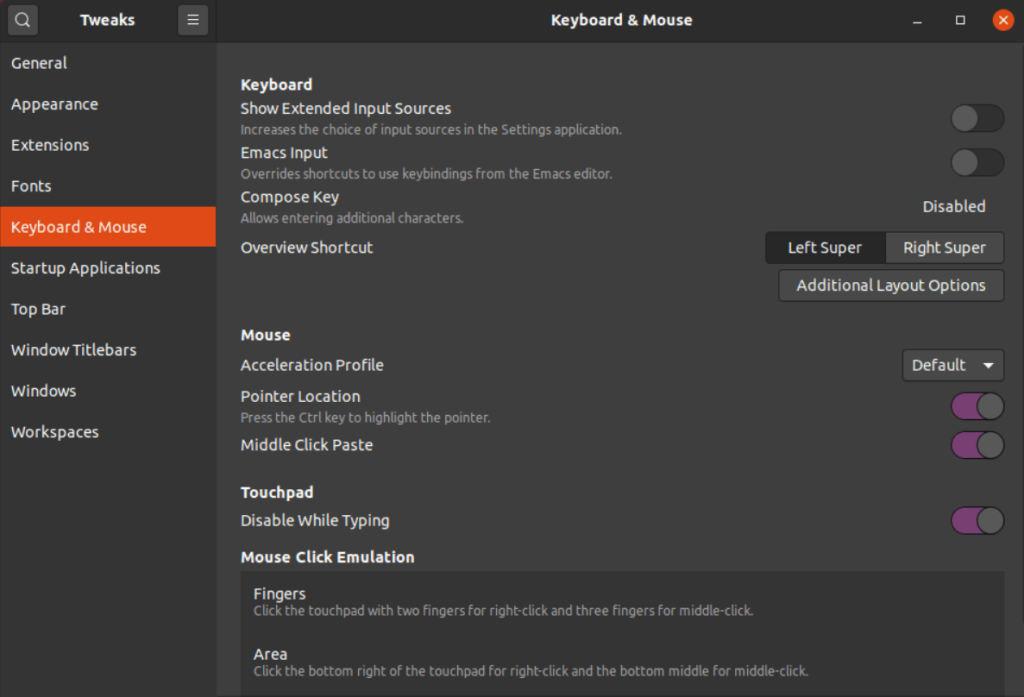Click the search icon in Tweaks header

point(22,20)
